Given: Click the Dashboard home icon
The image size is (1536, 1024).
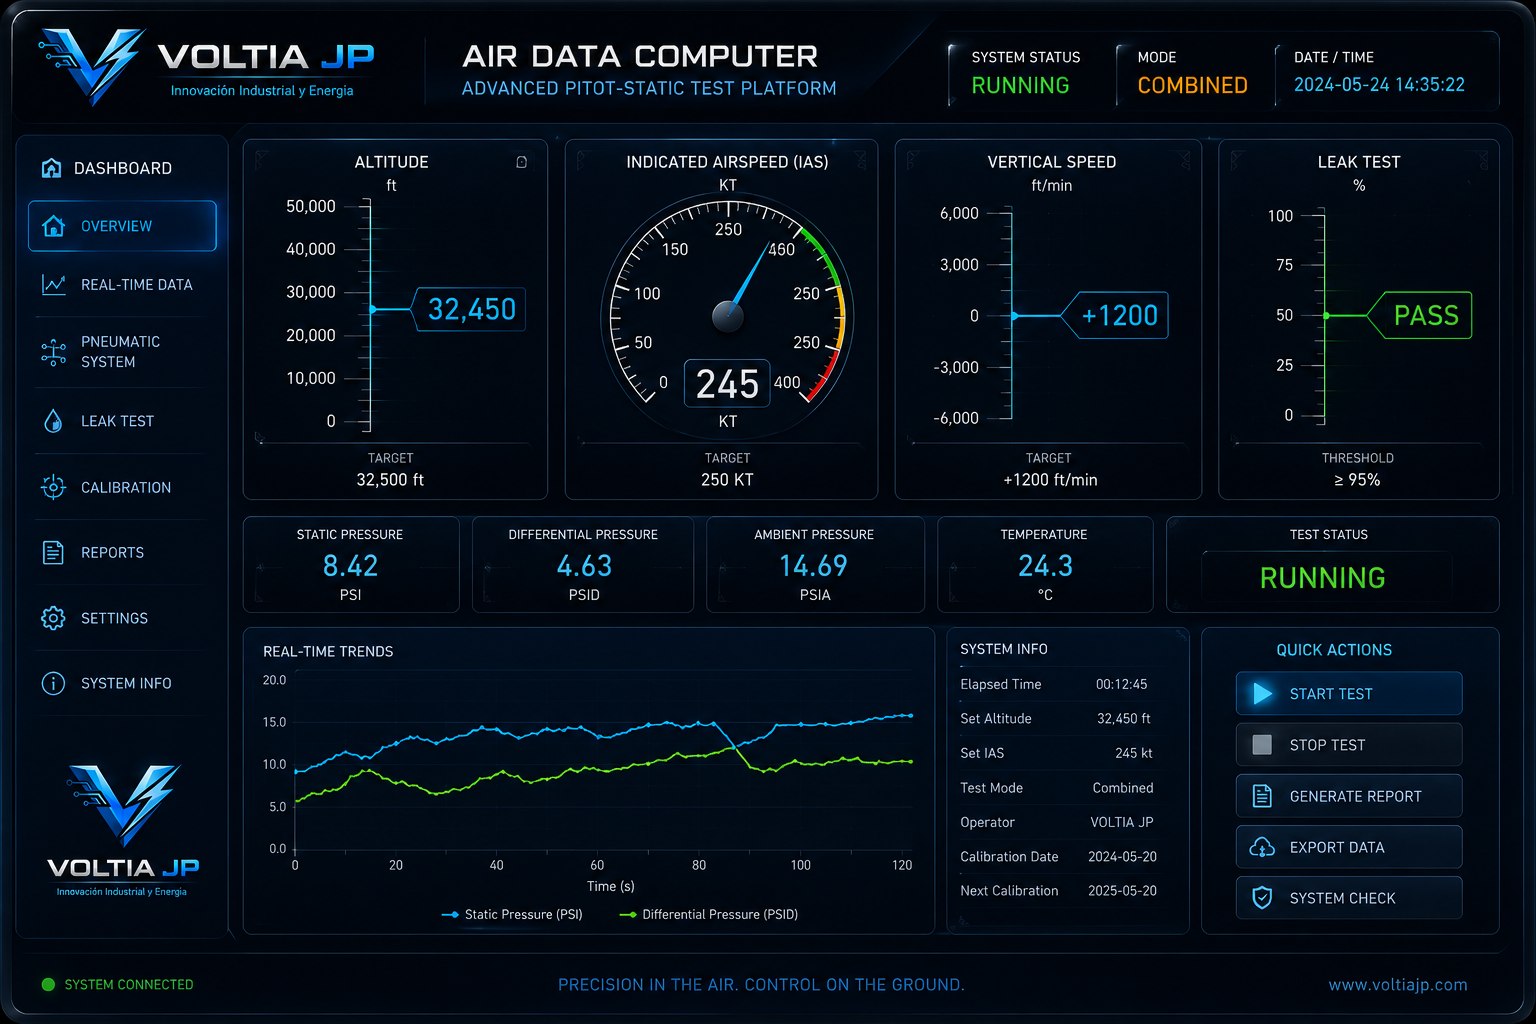Looking at the screenshot, I should [51, 168].
